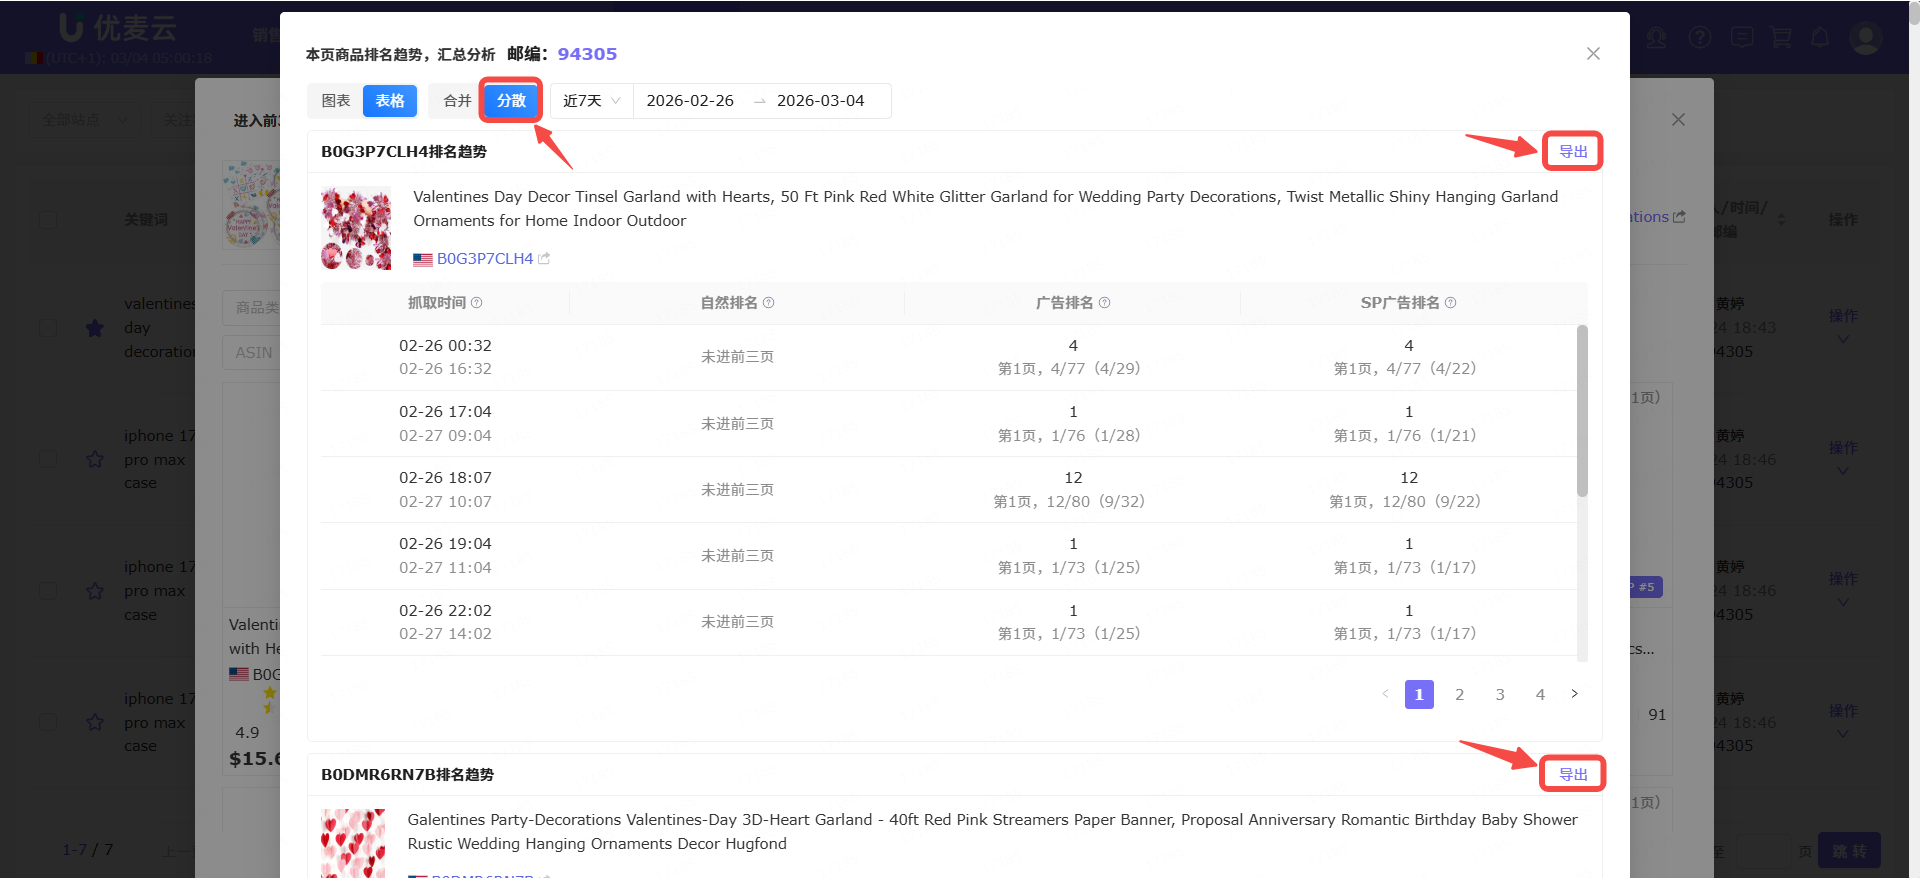The image size is (1920, 878).
Task: Click the start date field 2026-02-26
Action: pyautogui.click(x=690, y=101)
